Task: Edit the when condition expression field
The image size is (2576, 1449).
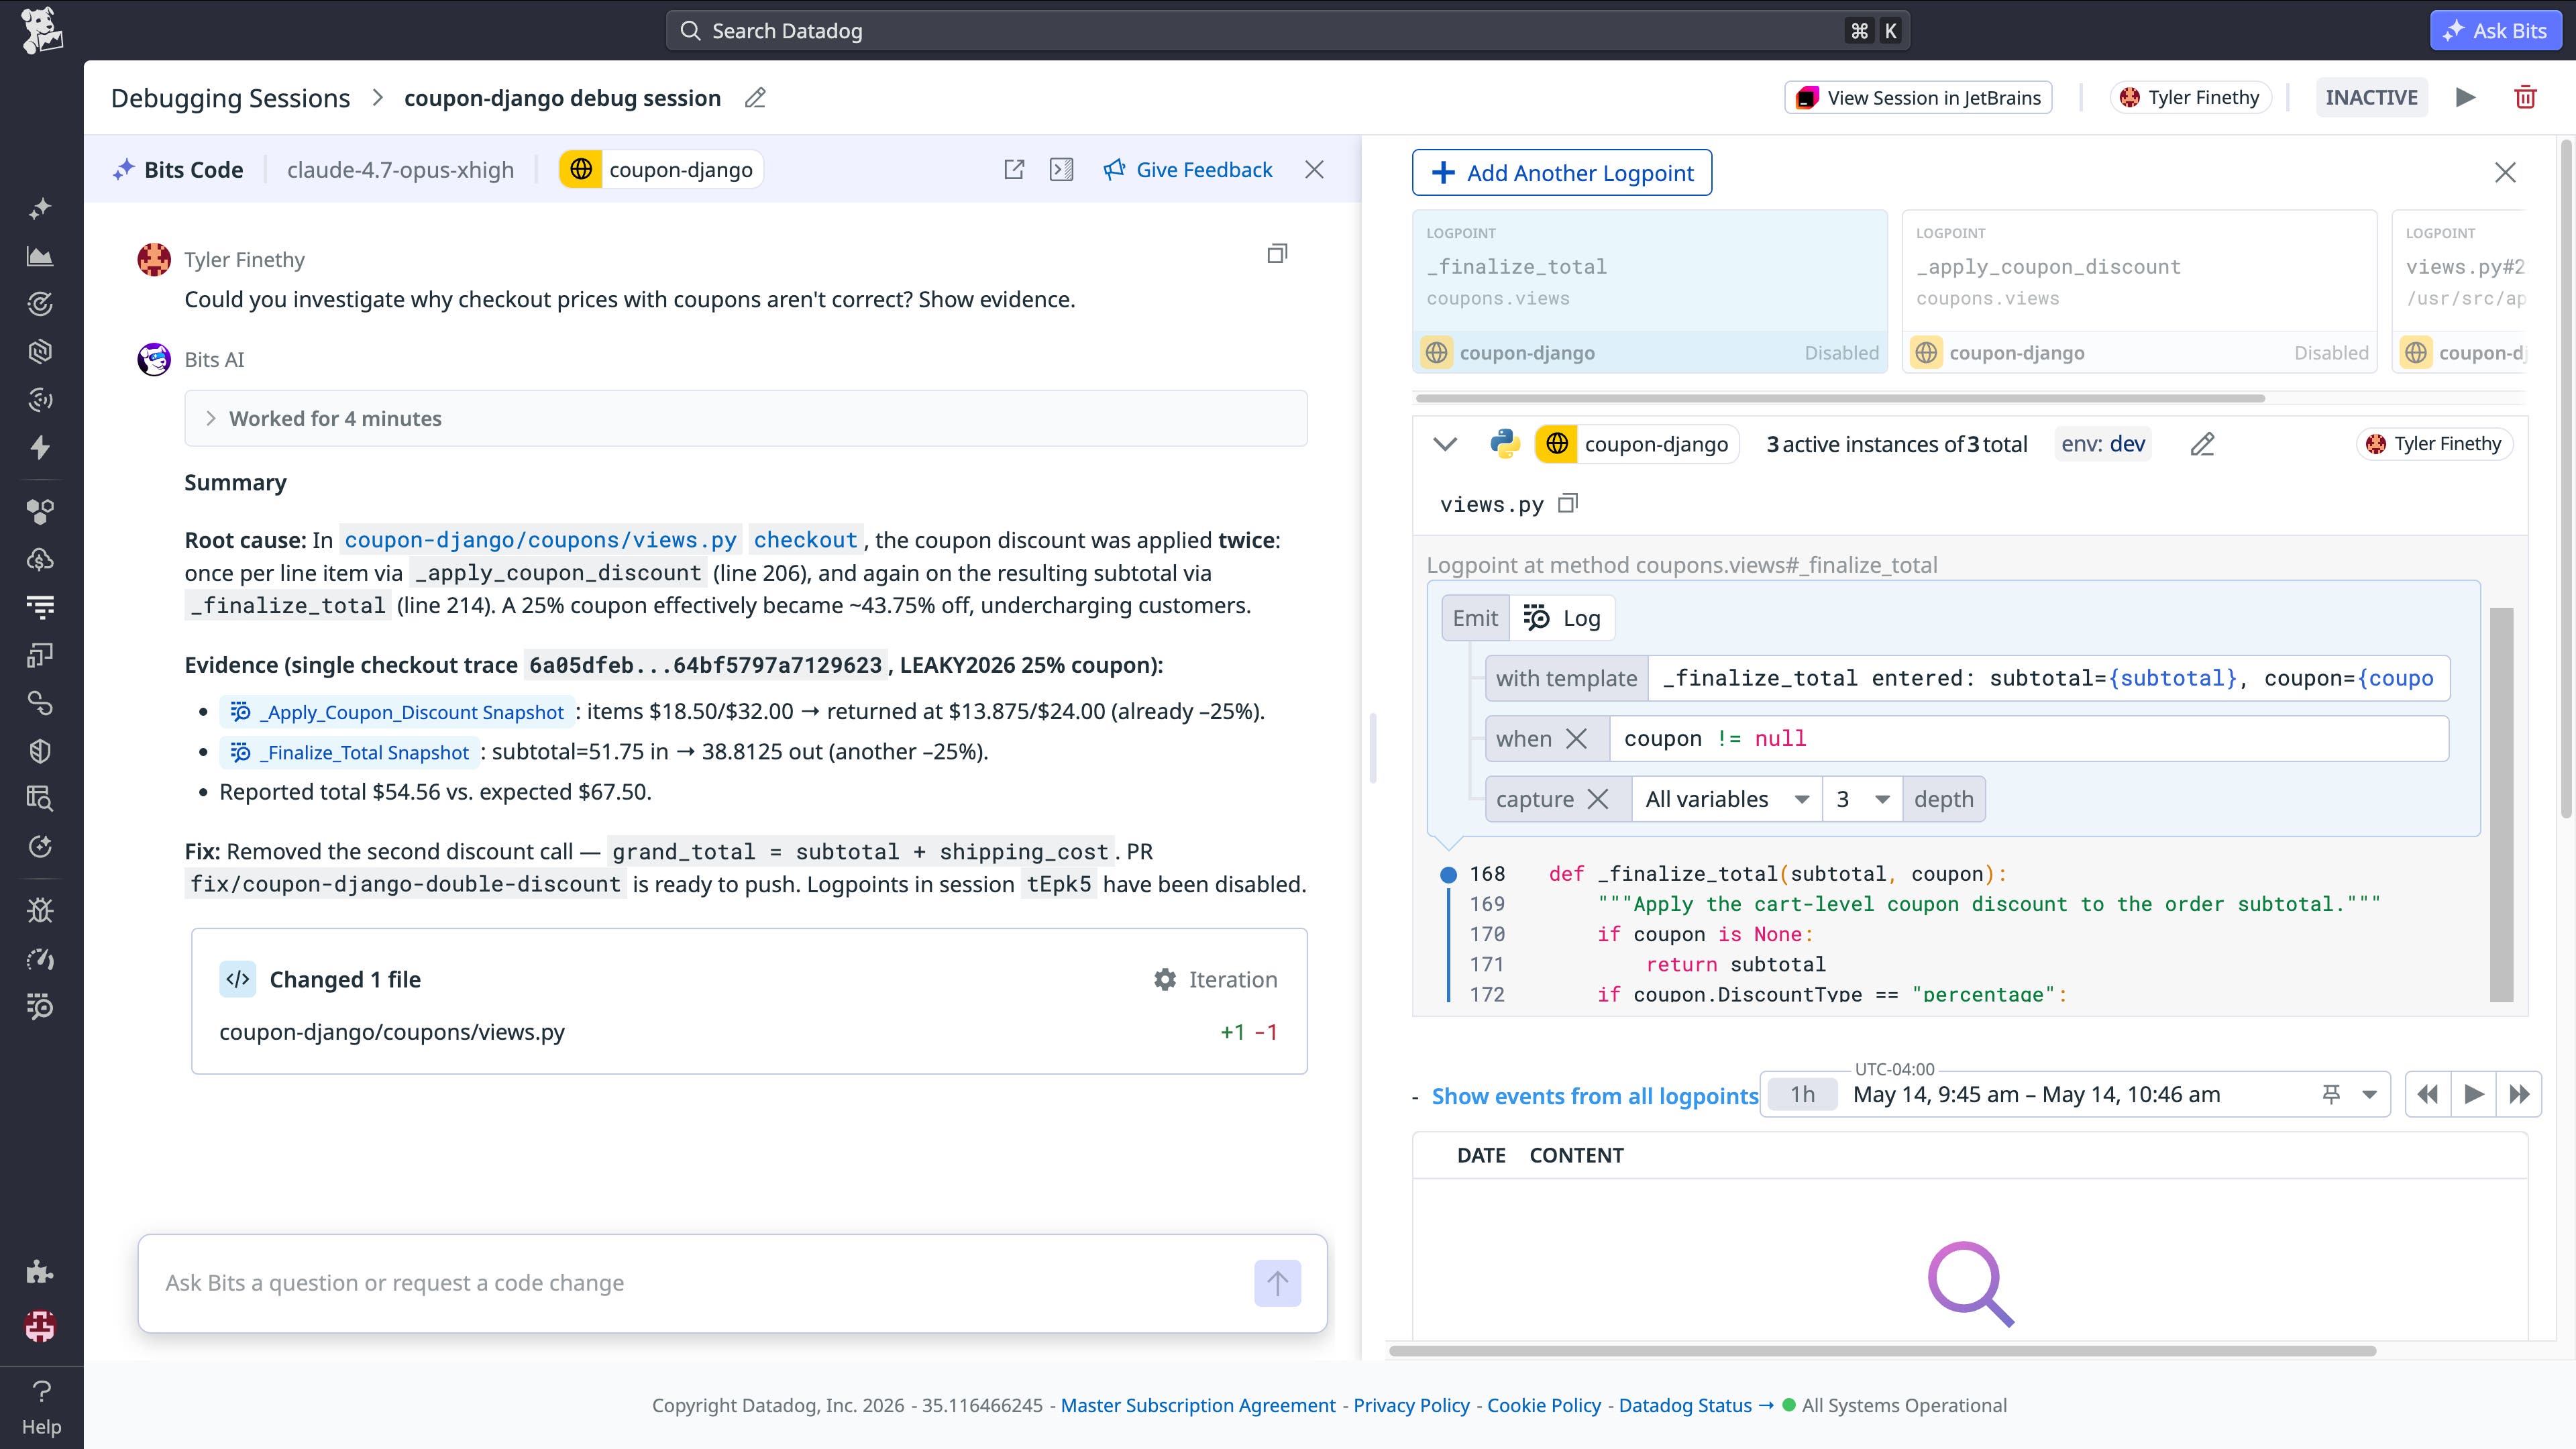Action: click(x=2029, y=738)
